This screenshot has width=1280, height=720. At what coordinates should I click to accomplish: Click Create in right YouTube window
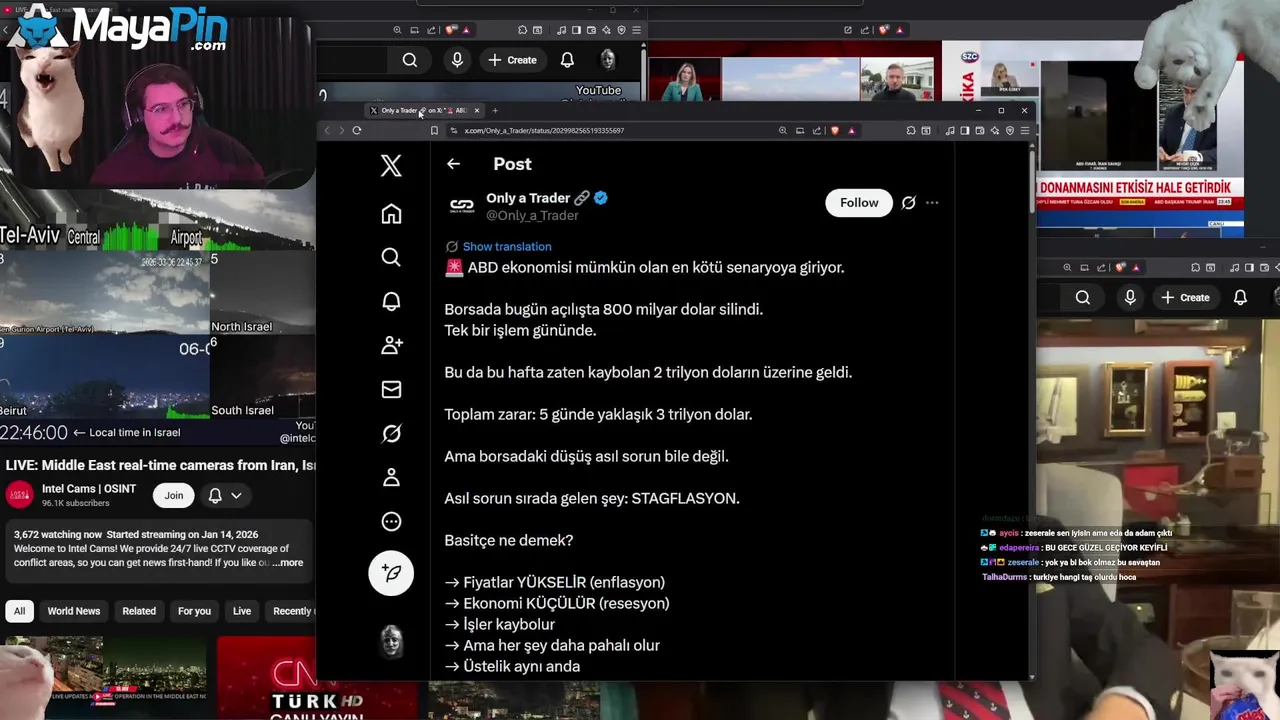(1184, 297)
